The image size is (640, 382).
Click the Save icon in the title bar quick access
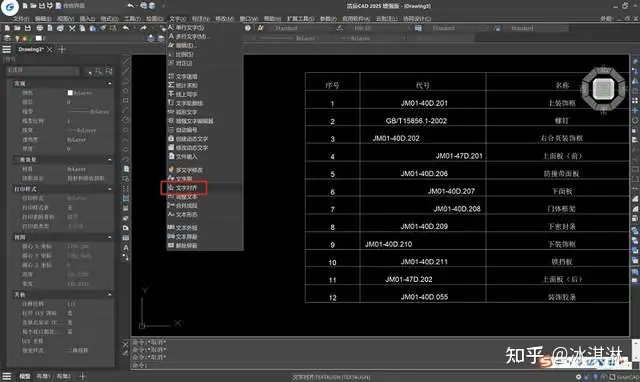pyautogui.click(x=42, y=6)
